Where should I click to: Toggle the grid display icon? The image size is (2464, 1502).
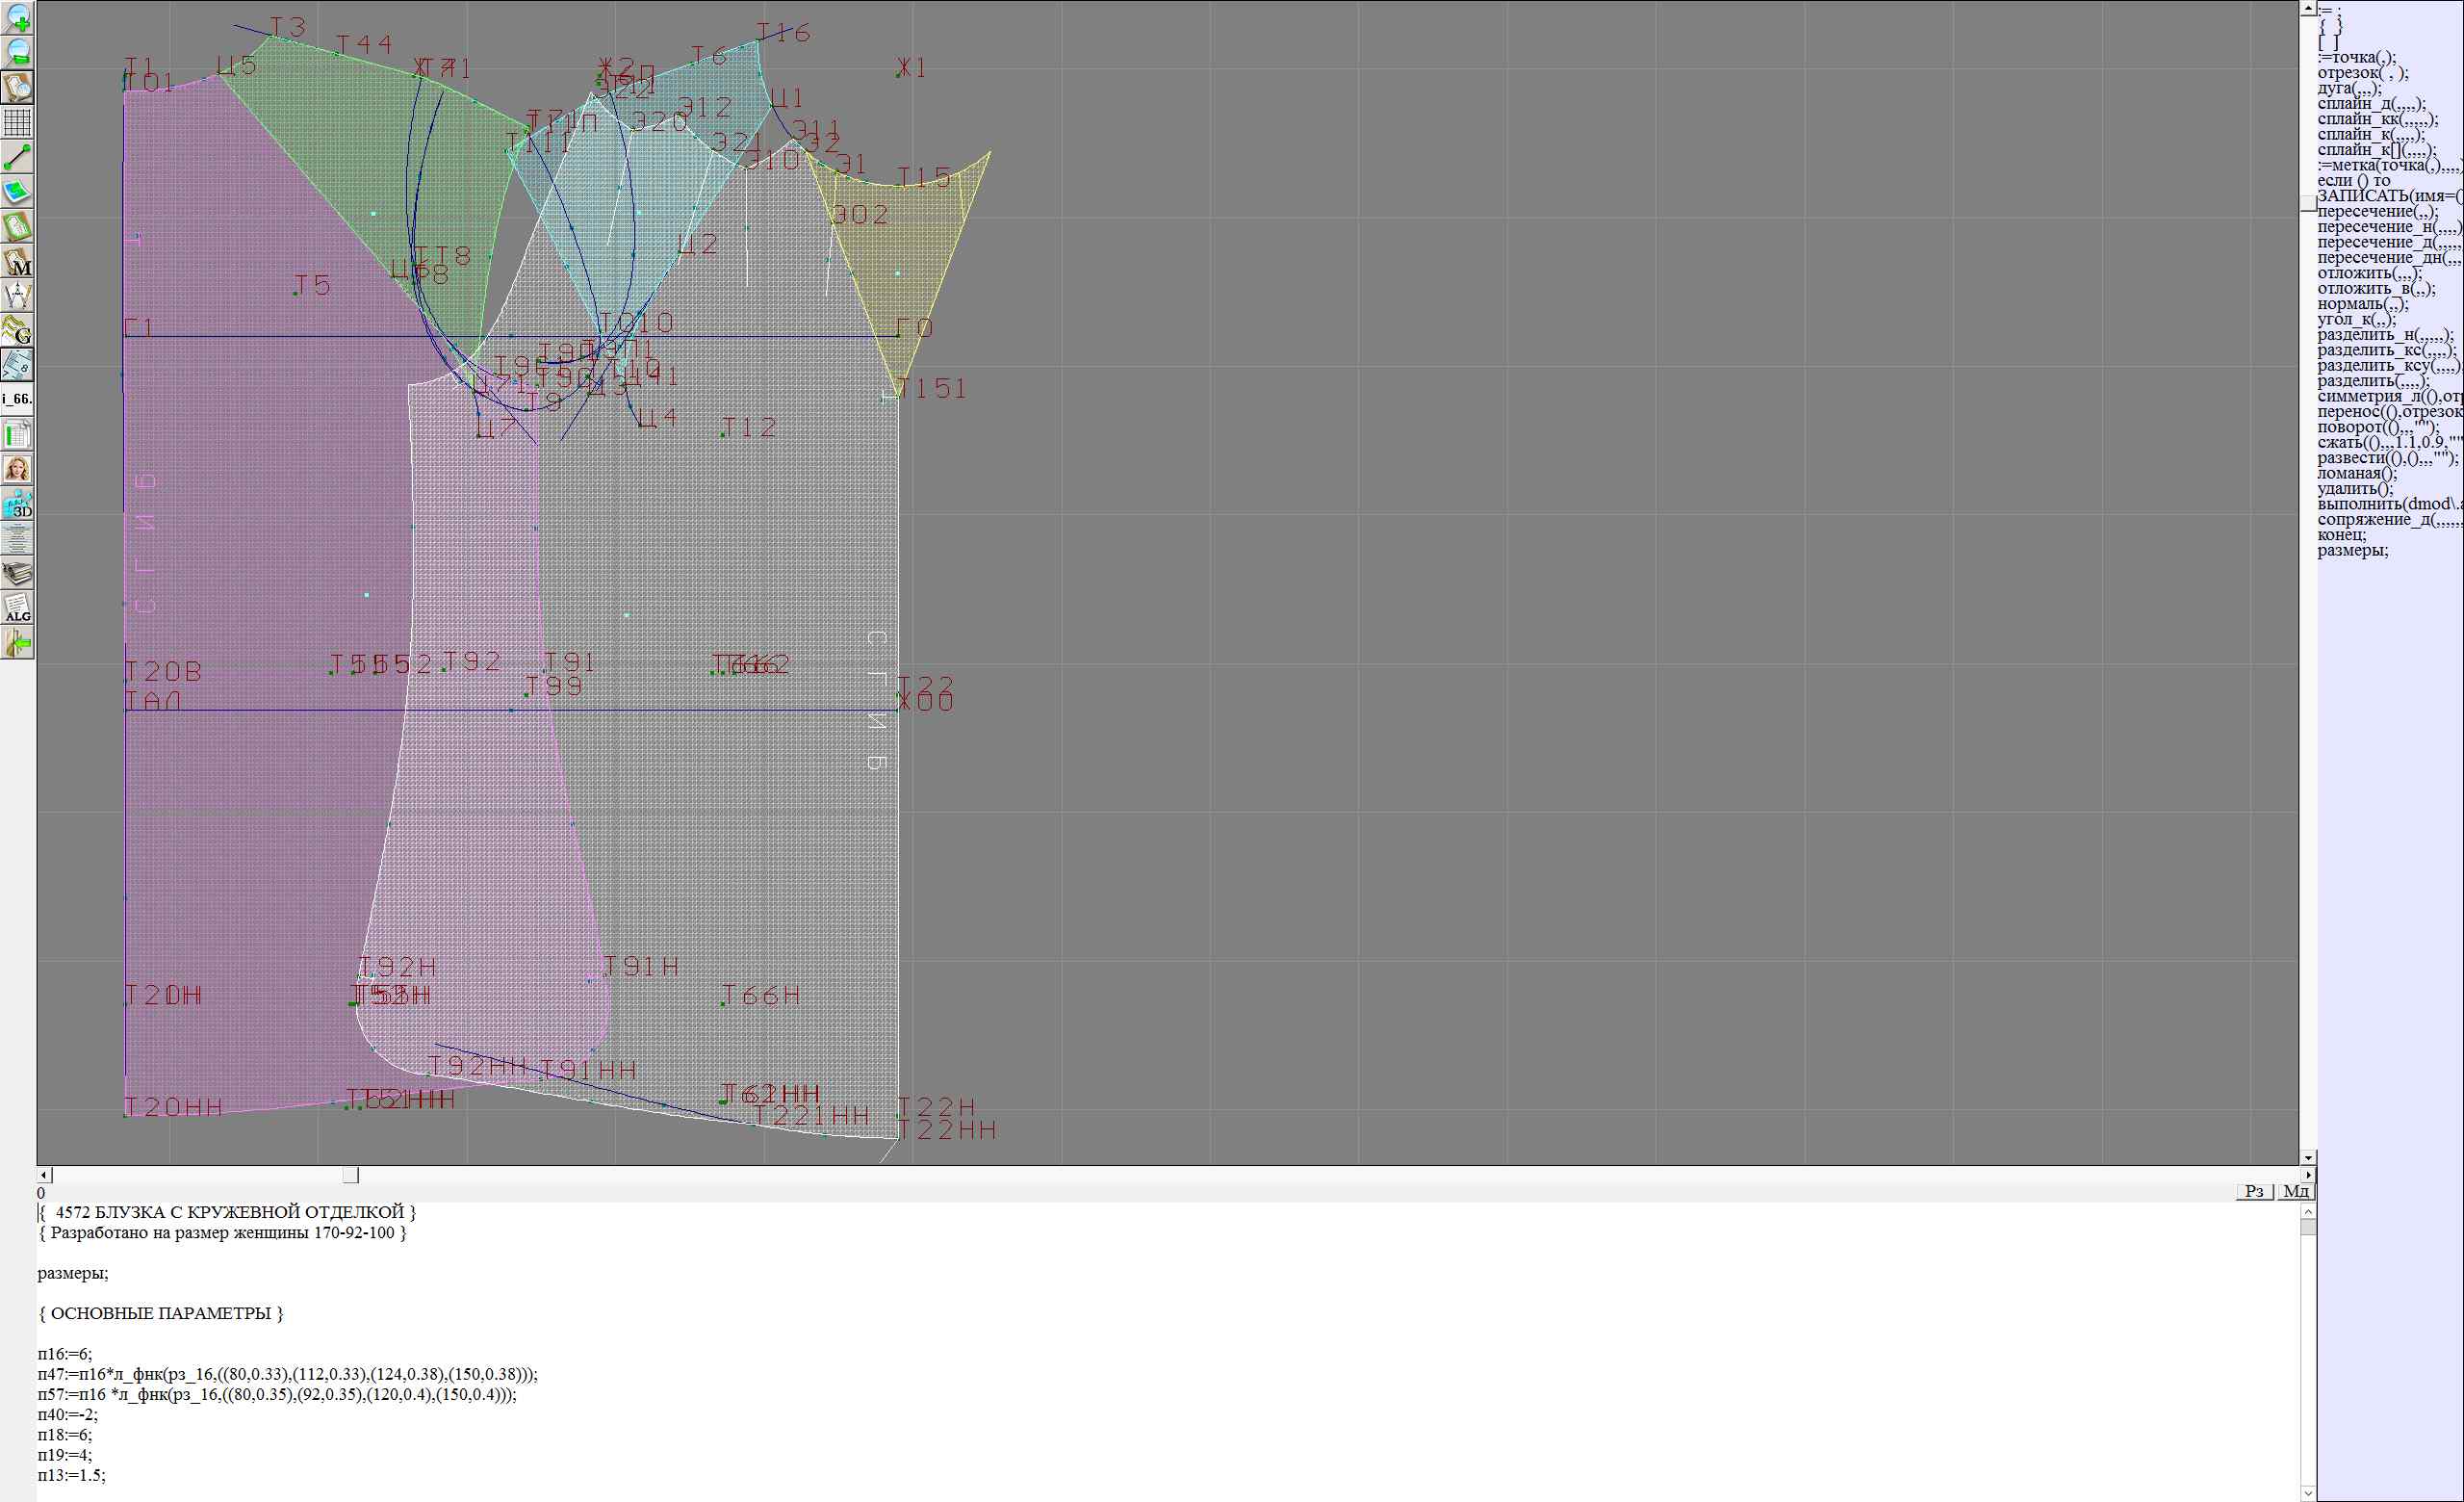tap(17, 122)
